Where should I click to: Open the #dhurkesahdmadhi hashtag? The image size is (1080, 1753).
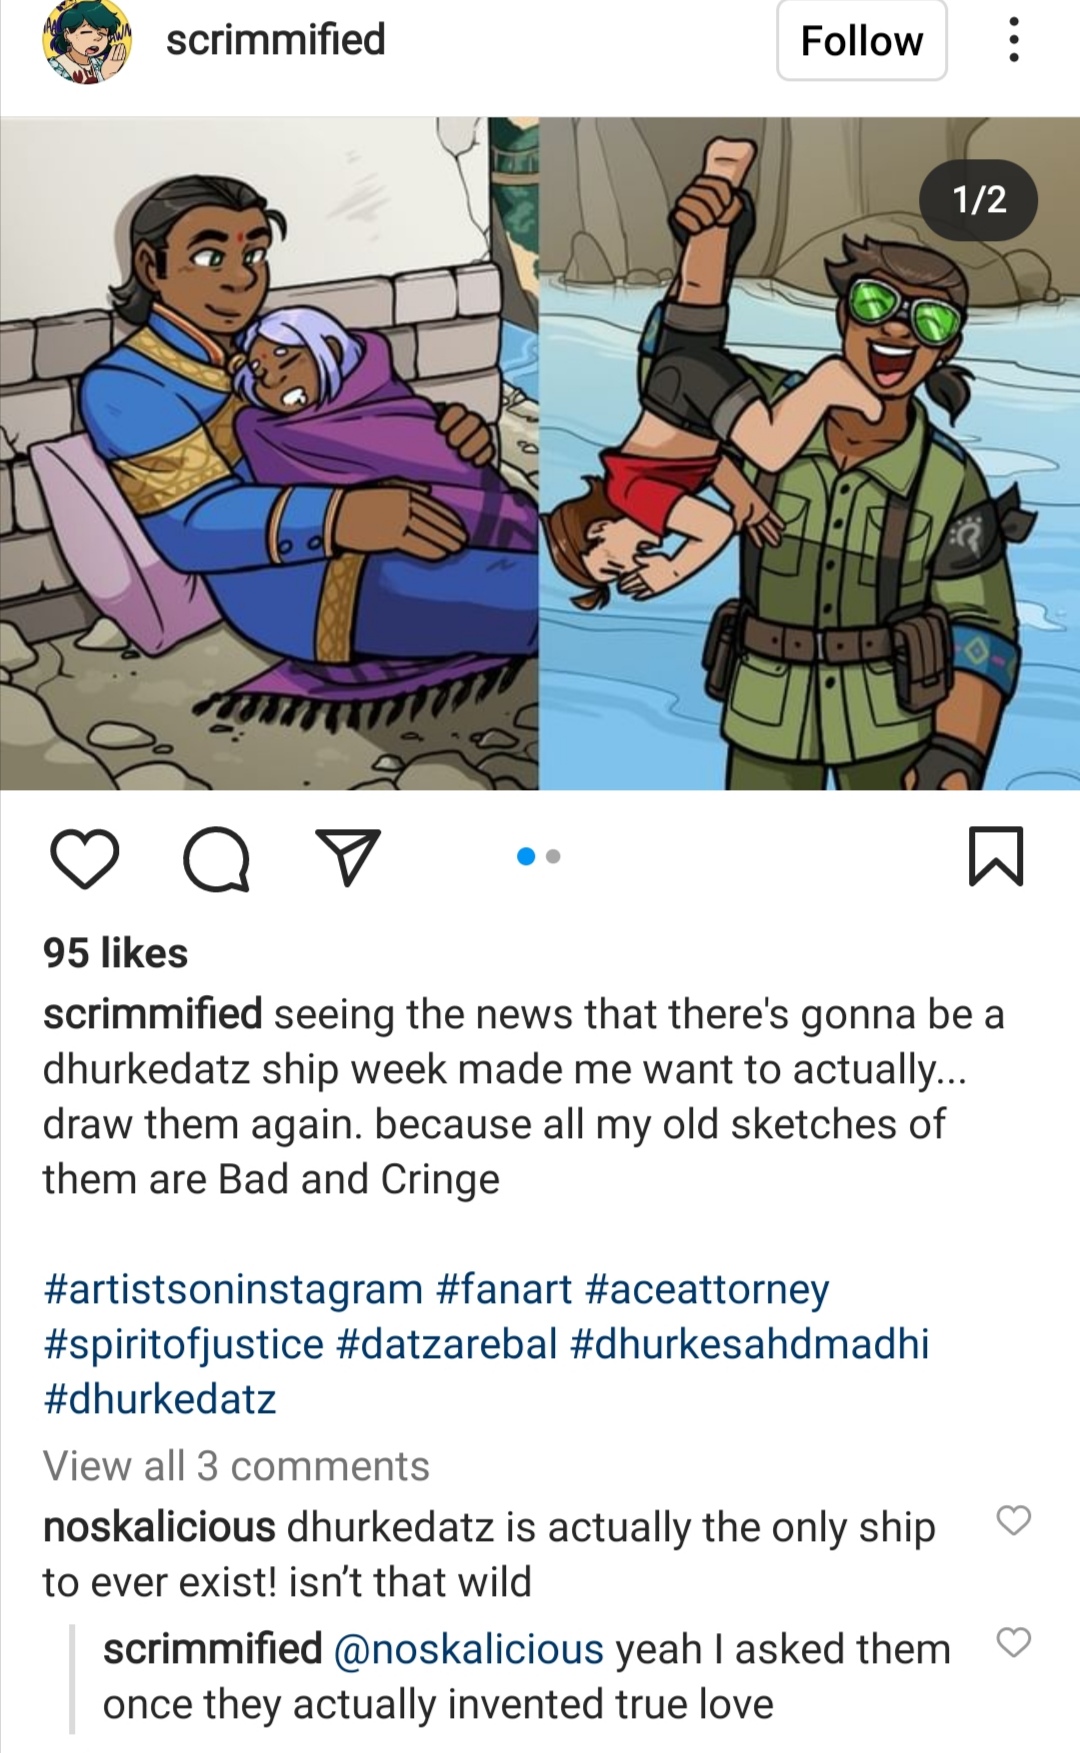pyautogui.click(x=749, y=1344)
